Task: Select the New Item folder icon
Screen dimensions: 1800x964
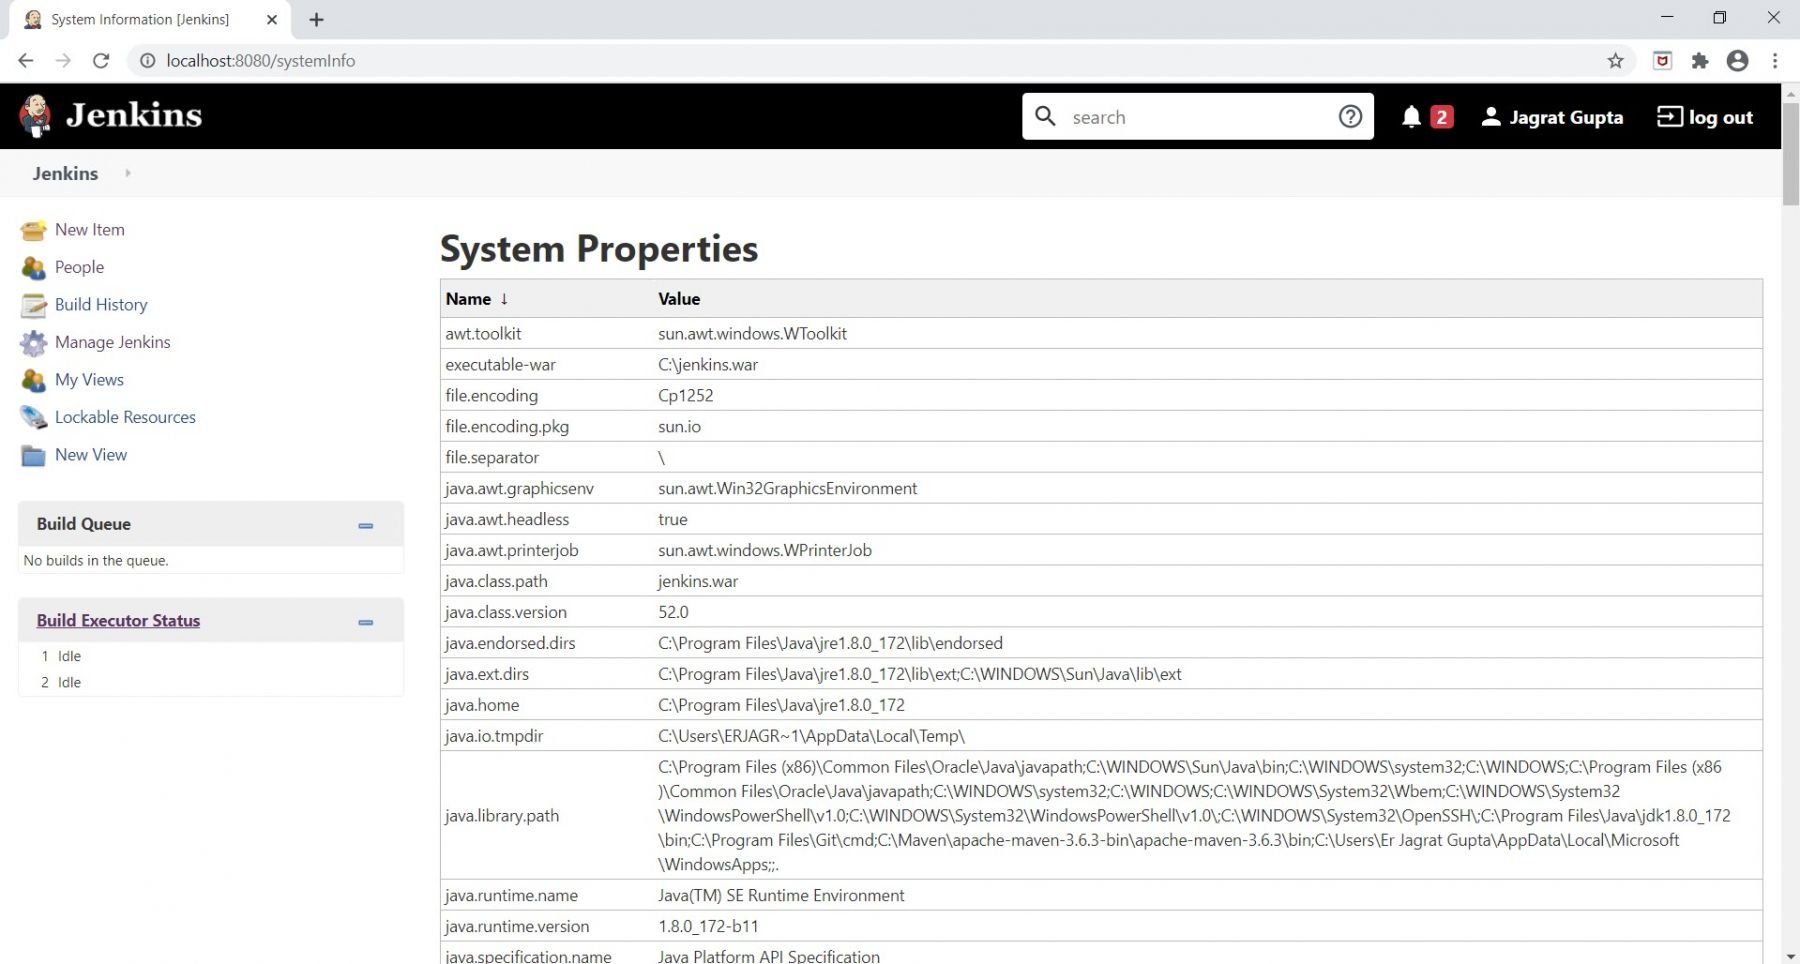Action: coord(33,229)
